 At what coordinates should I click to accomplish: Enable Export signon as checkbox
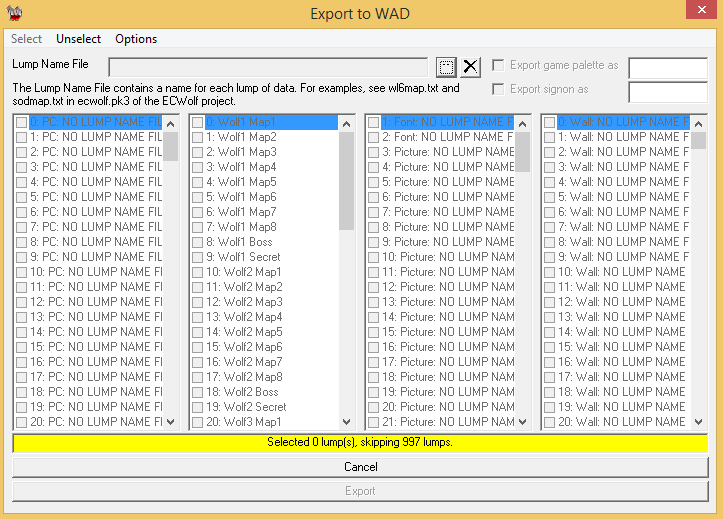tap(498, 89)
